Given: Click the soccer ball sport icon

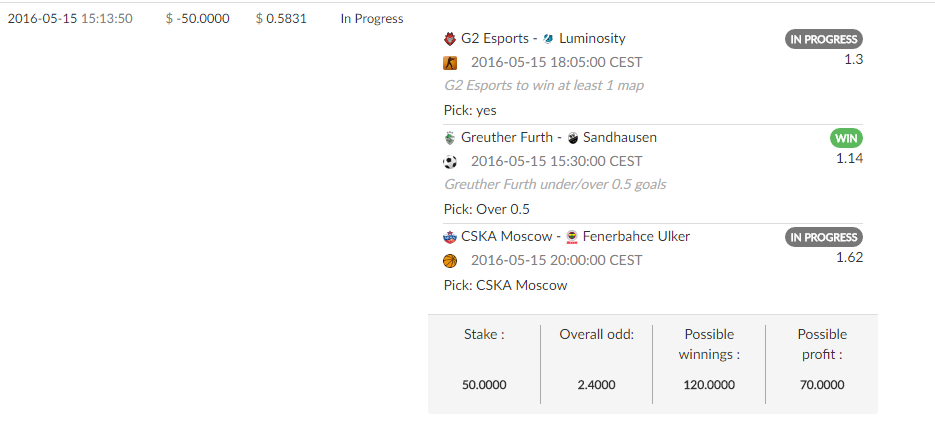Looking at the screenshot, I should [x=450, y=161].
